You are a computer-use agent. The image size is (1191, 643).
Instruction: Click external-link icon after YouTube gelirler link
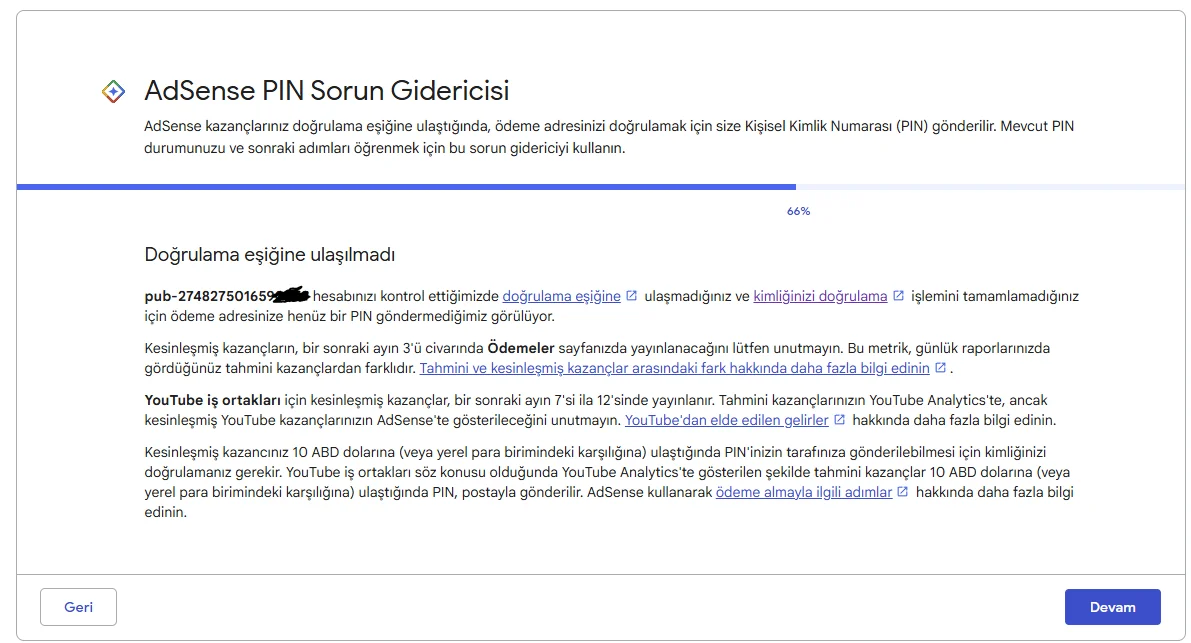[x=839, y=419]
